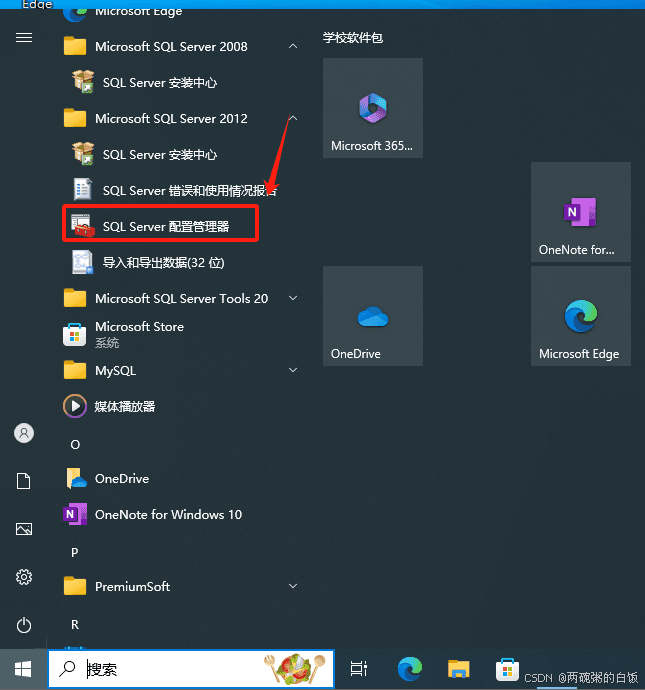Open Microsoft Store icon in app list
Viewport: 645px width, 690px height.
[75, 334]
